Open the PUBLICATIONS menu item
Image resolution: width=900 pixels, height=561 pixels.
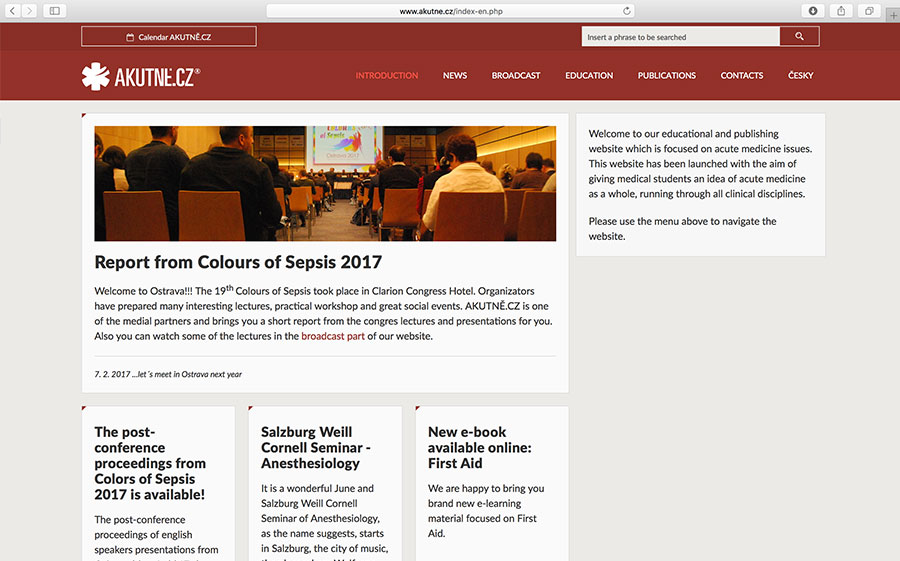pos(666,75)
